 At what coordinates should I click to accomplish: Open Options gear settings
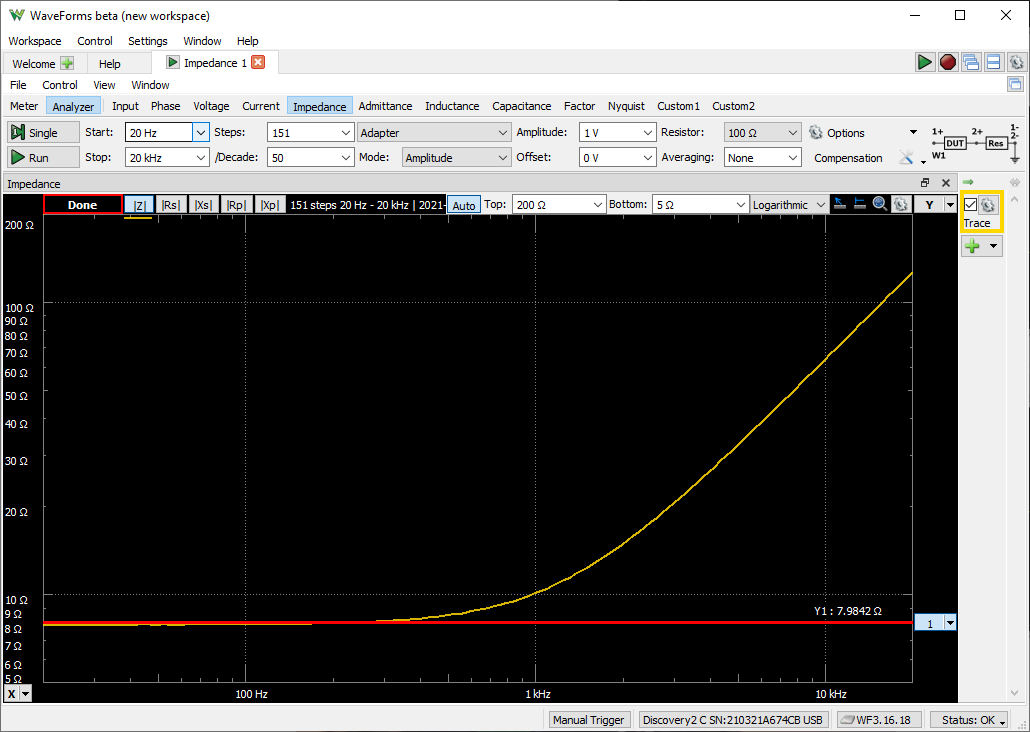(816, 132)
